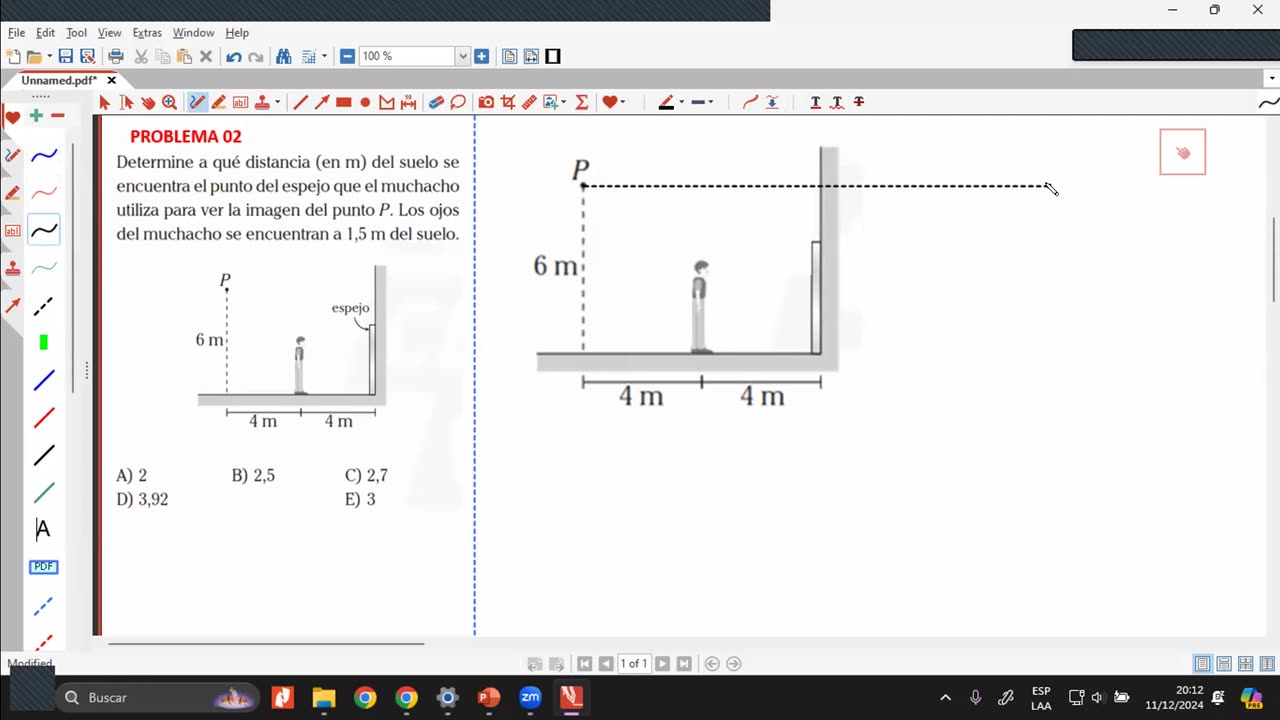Select the Rectangle shape tool
Image resolution: width=1280 pixels, height=720 pixels.
pyautogui.click(x=344, y=102)
